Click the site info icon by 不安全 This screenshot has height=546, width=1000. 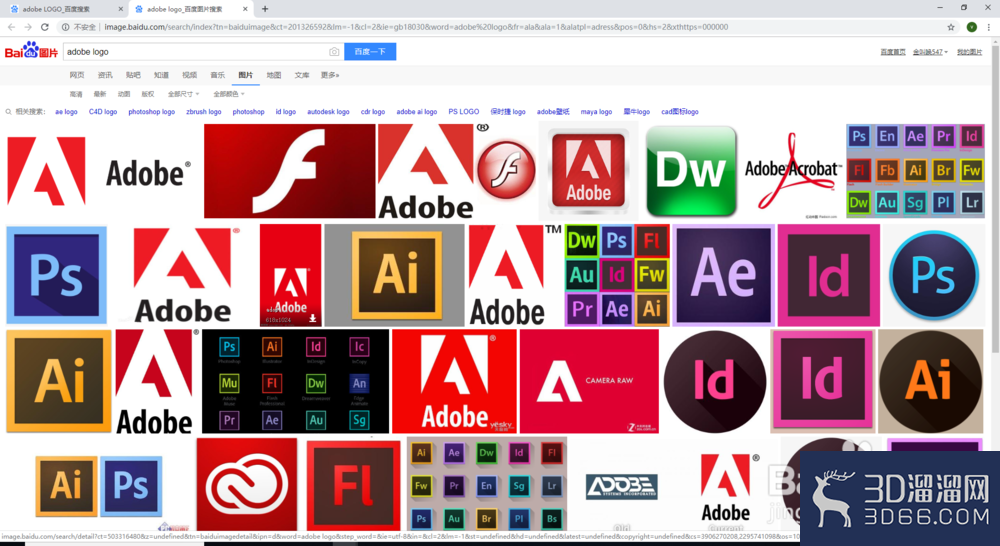click(65, 27)
